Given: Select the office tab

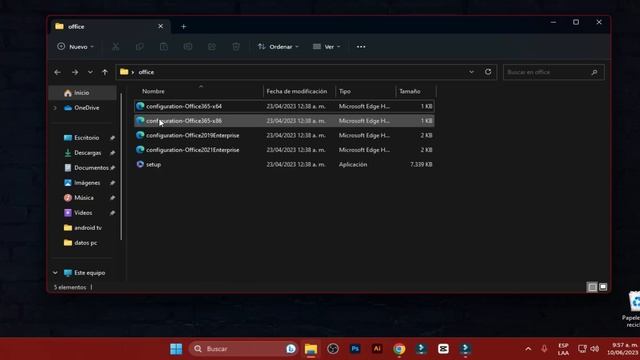Looking at the screenshot, I should (x=110, y=26).
